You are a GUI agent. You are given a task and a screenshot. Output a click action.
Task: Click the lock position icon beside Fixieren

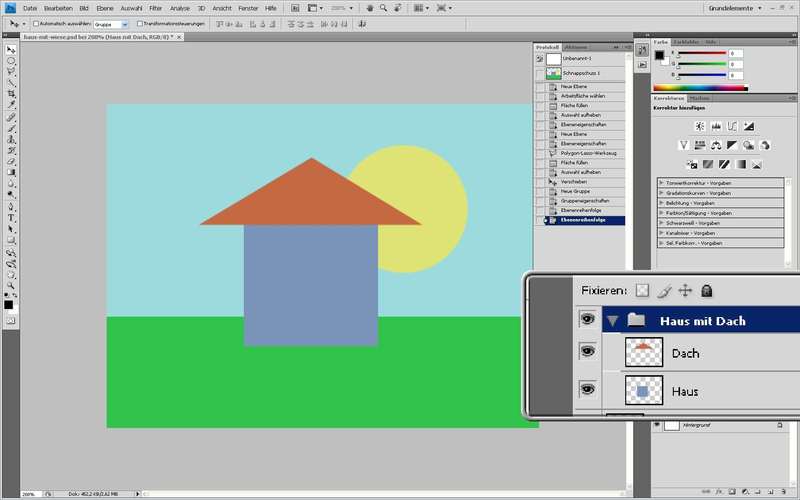pos(685,290)
